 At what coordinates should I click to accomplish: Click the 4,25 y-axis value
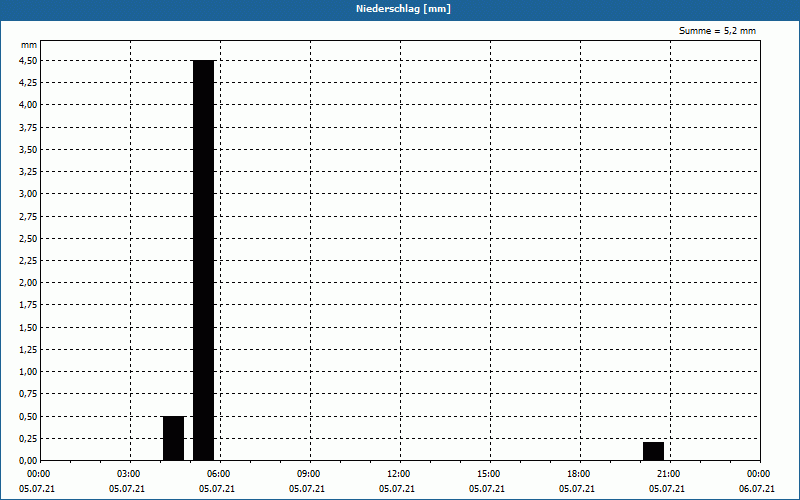[28, 83]
